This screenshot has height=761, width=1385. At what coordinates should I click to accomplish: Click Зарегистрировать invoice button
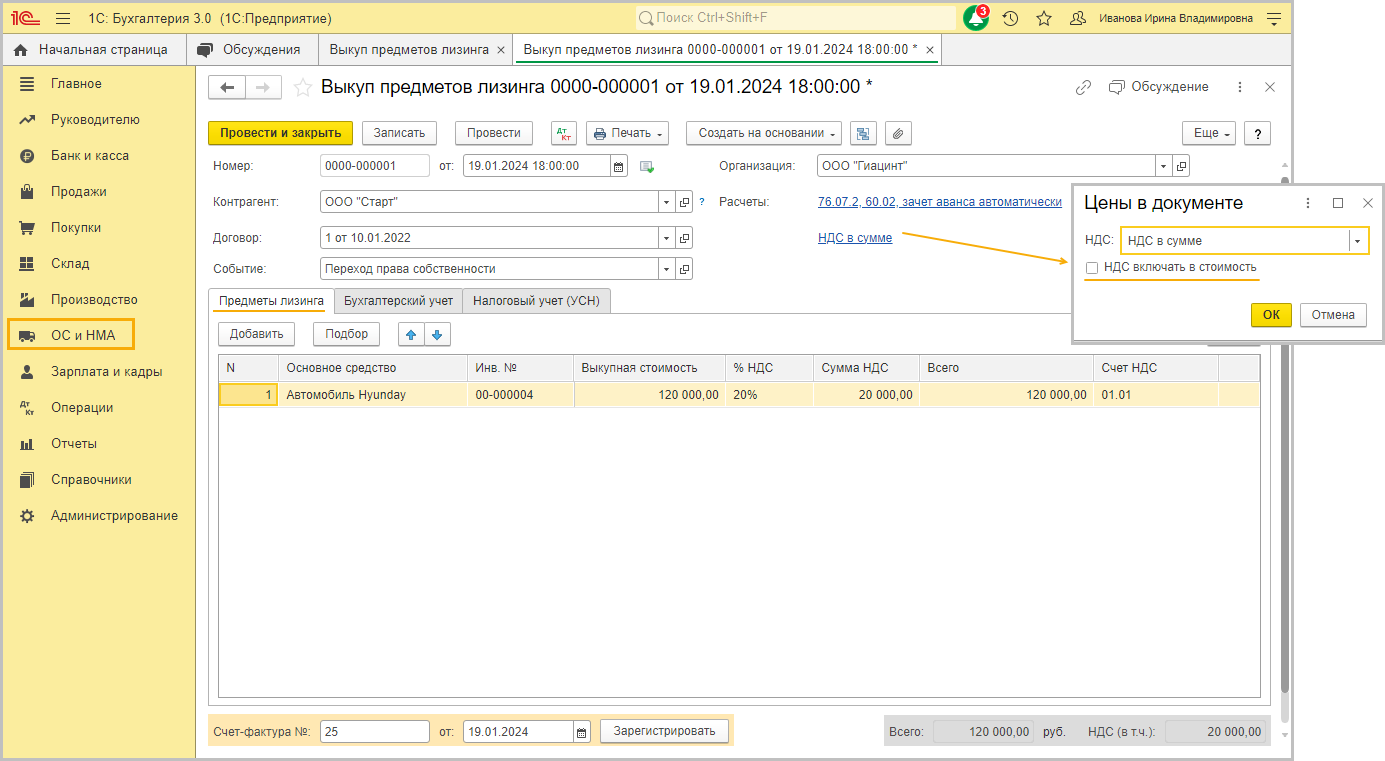tap(665, 732)
